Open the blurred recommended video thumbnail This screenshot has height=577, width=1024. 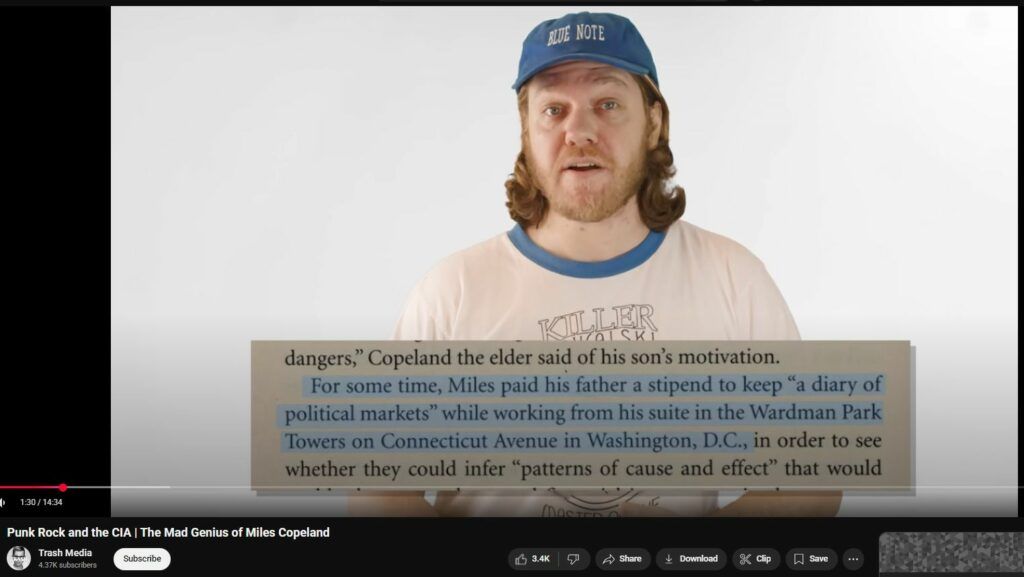[951, 555]
